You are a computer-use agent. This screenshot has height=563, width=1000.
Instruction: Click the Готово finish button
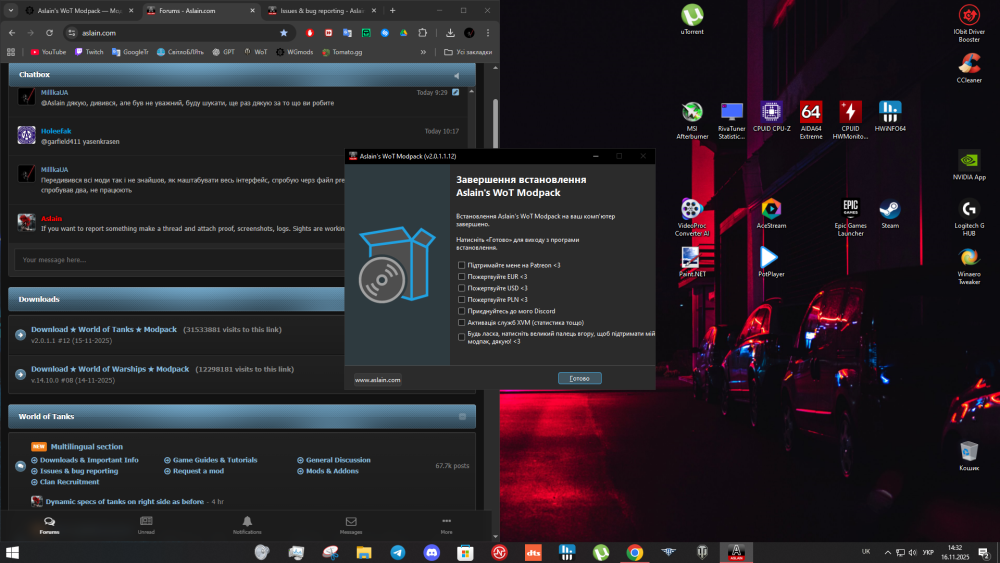click(580, 378)
